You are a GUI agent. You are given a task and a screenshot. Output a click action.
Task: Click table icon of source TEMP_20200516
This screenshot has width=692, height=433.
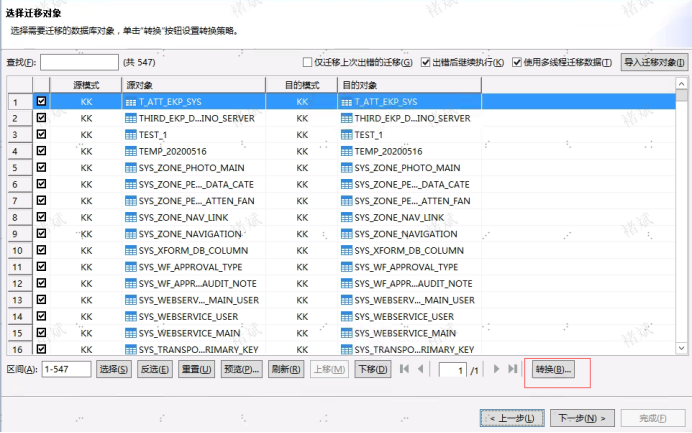[131, 151]
